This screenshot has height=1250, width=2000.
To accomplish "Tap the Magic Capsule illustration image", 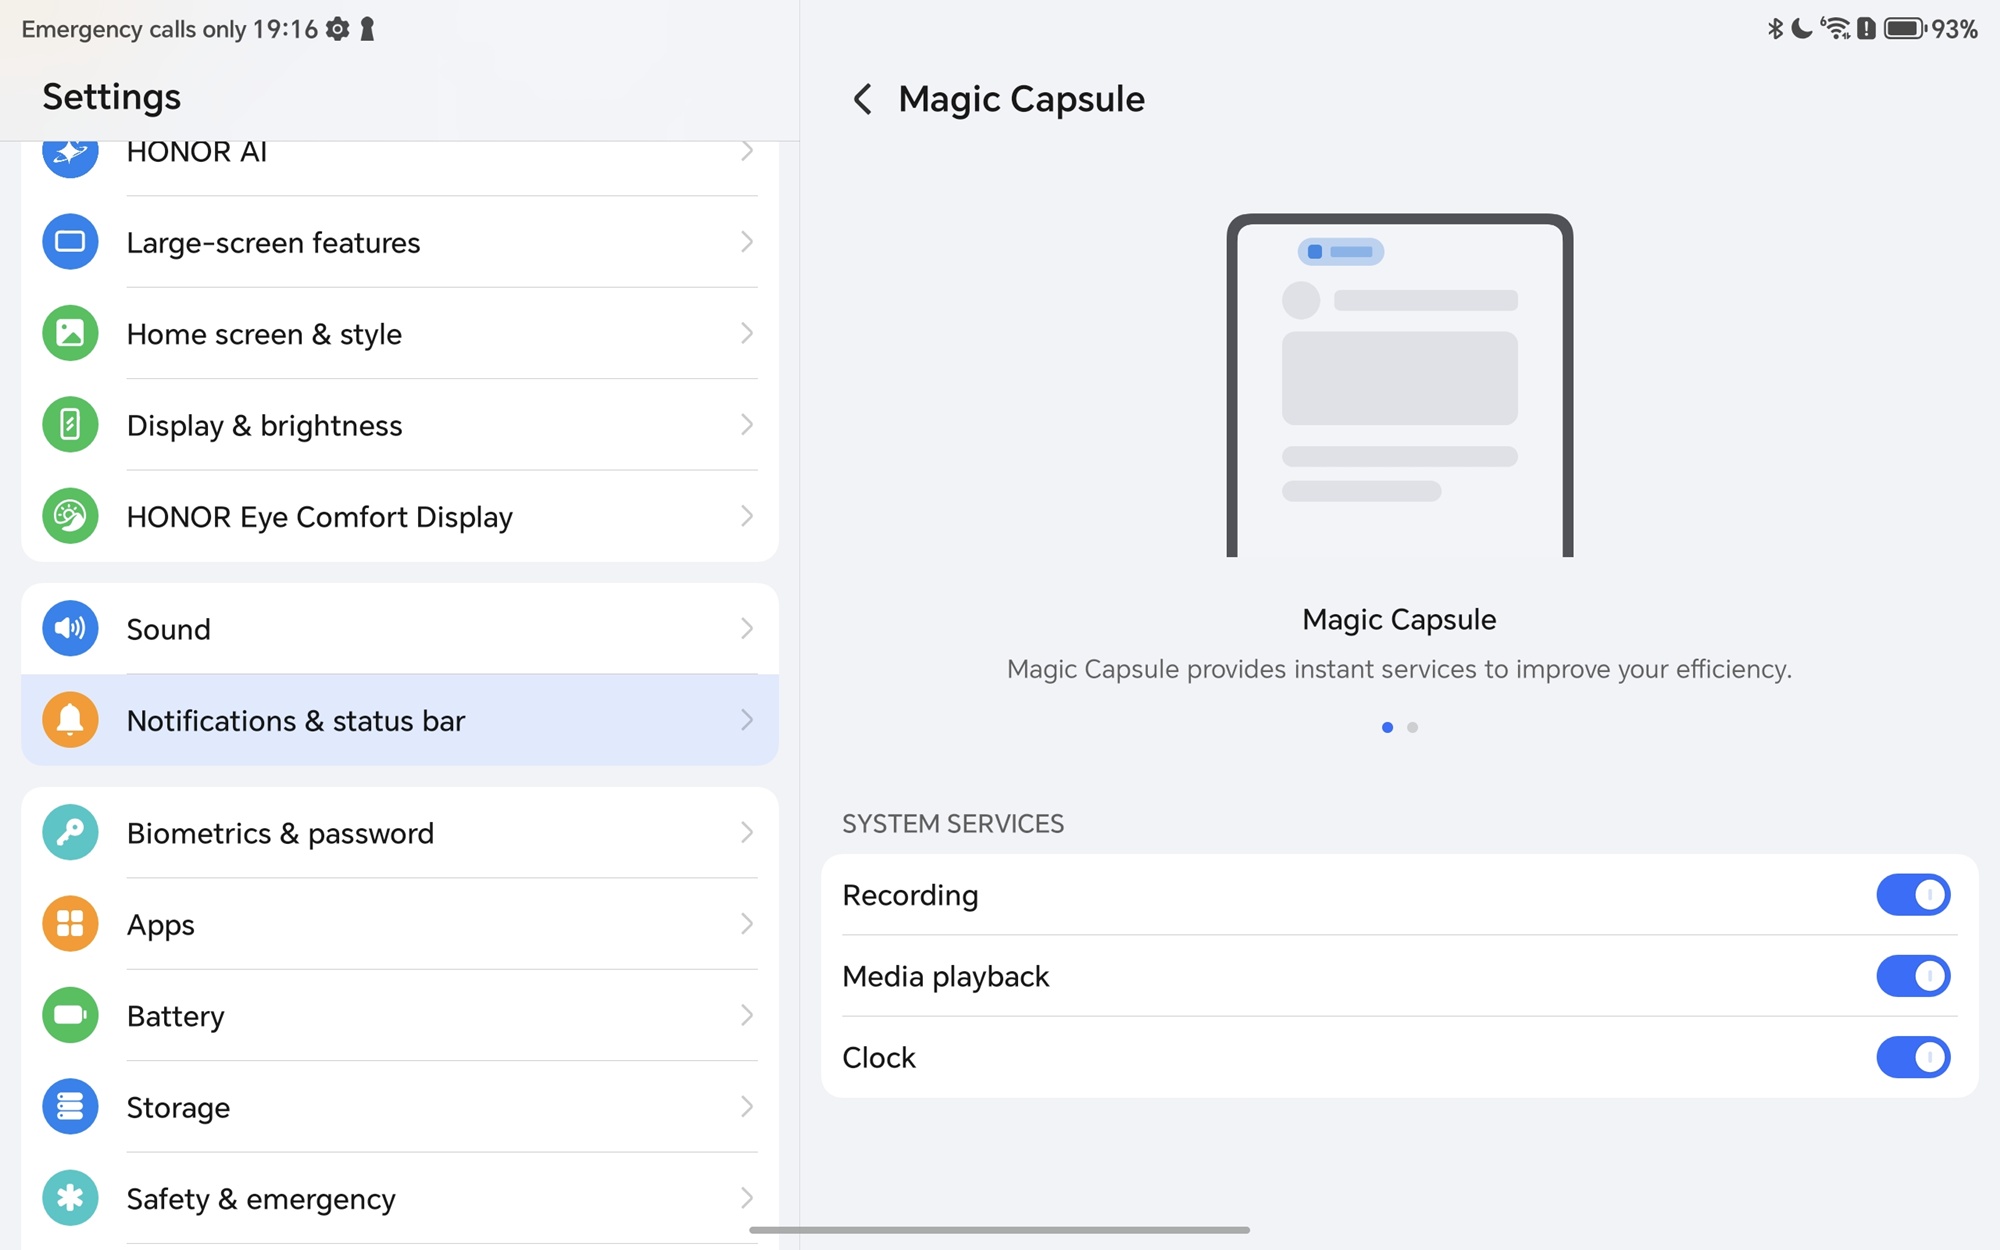I will tap(1399, 385).
